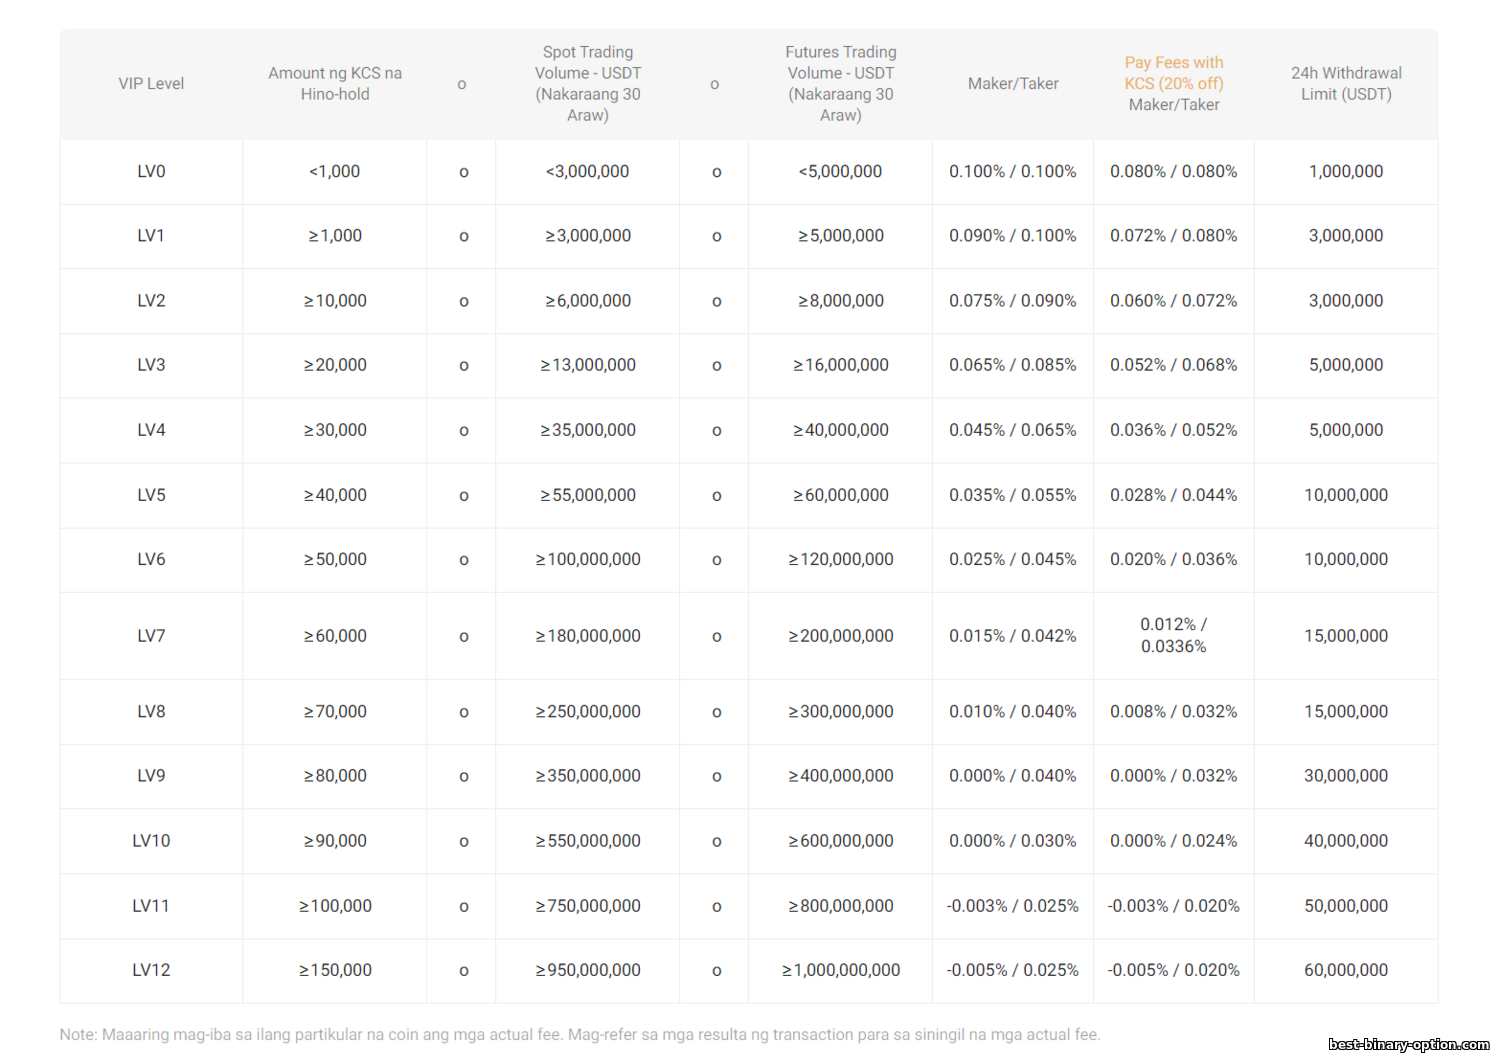Select the LV12 level cell
The width and height of the screenshot is (1500, 1063).
[x=151, y=970]
